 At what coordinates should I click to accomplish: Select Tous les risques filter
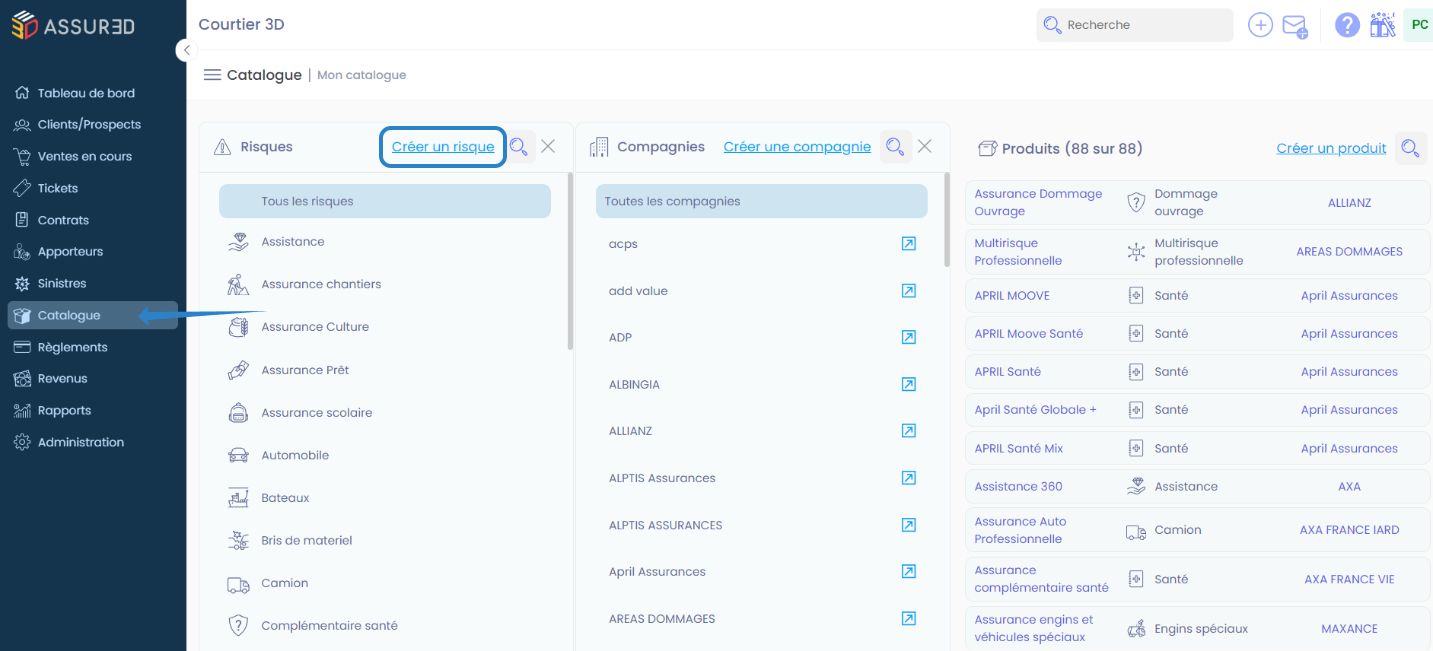pos(385,201)
